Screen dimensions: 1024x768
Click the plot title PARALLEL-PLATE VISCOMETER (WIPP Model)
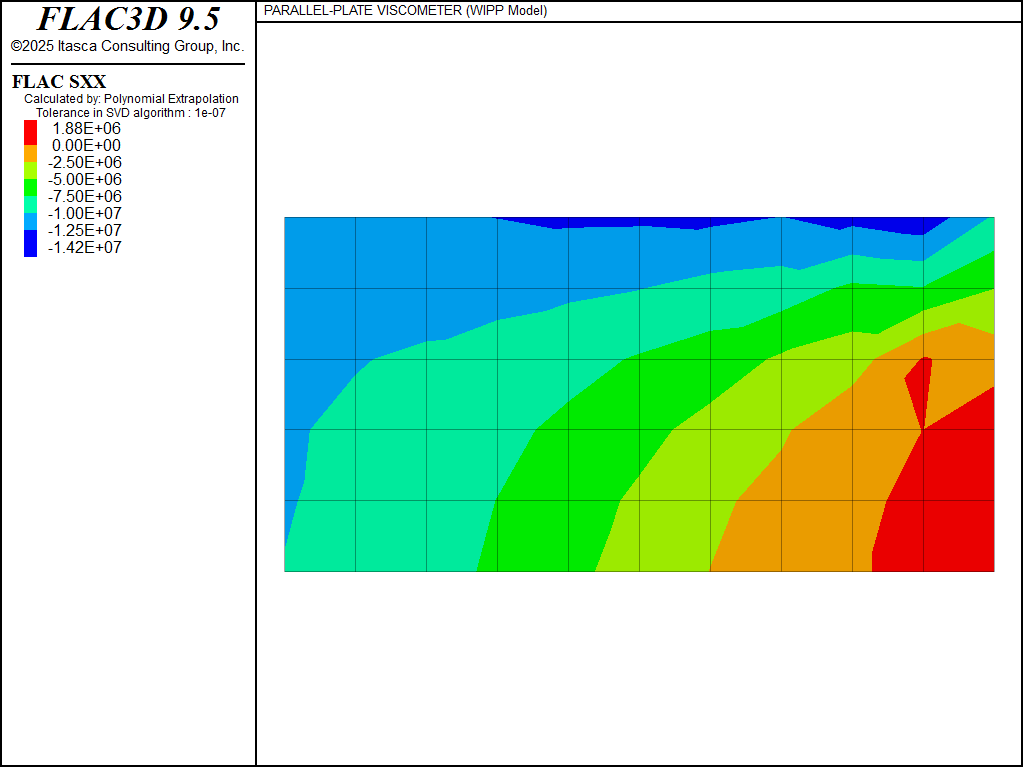click(405, 10)
